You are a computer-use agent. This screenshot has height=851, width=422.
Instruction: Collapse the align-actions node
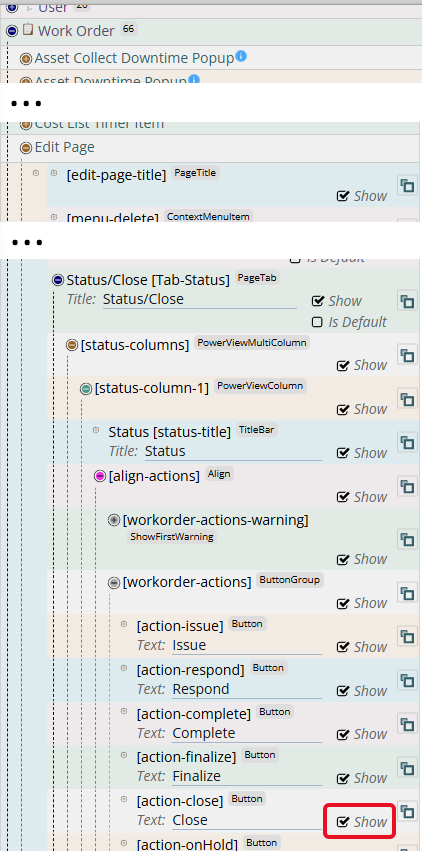tap(100, 477)
